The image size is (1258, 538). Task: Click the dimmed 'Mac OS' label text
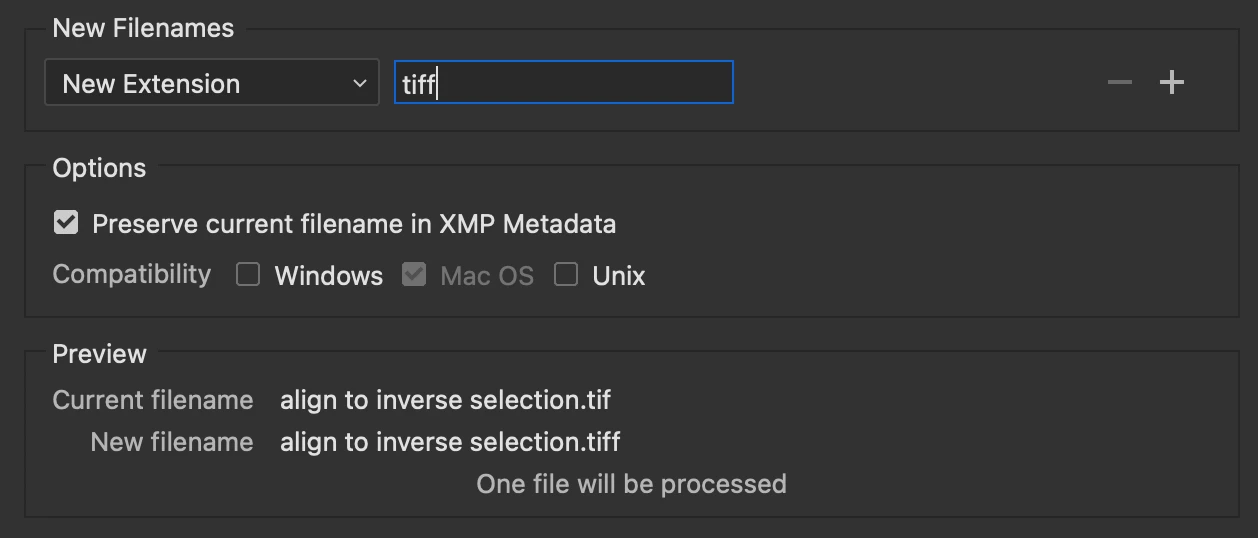click(x=487, y=276)
